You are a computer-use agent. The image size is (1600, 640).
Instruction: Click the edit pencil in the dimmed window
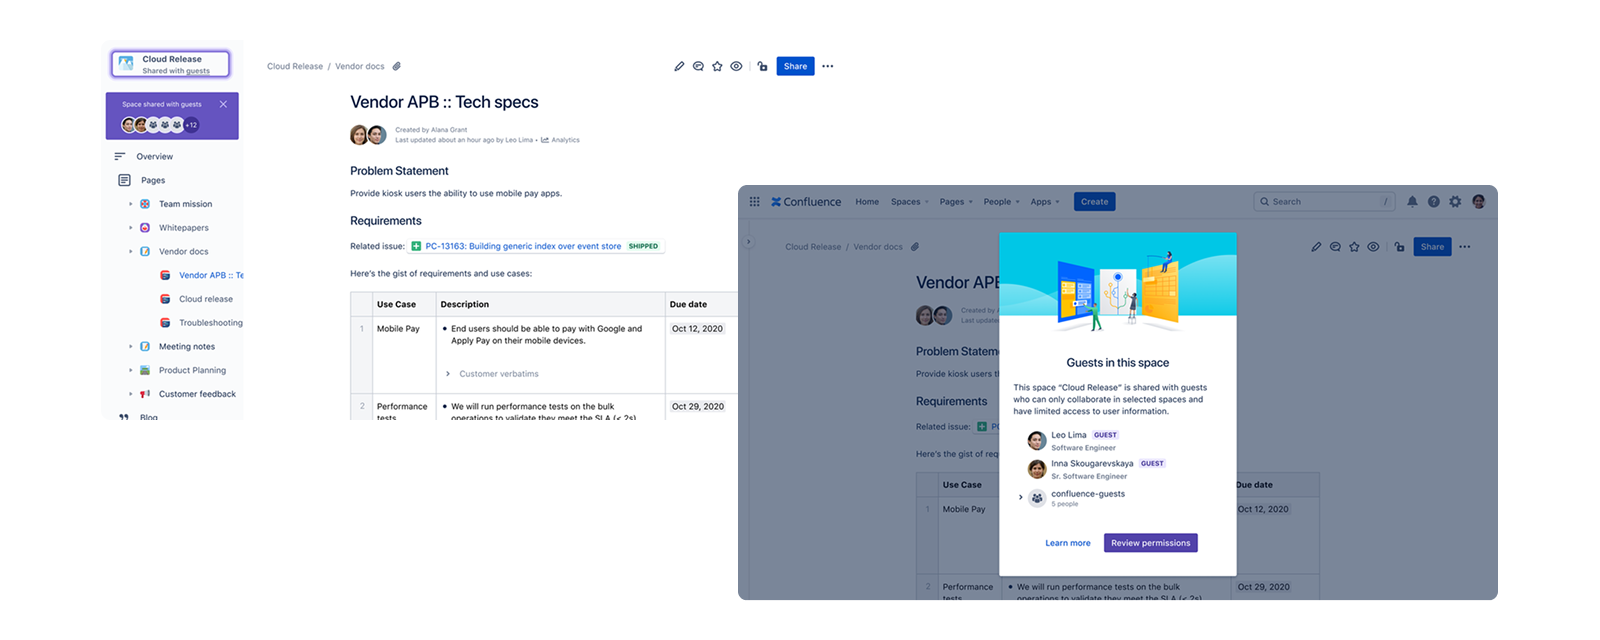(x=1316, y=247)
